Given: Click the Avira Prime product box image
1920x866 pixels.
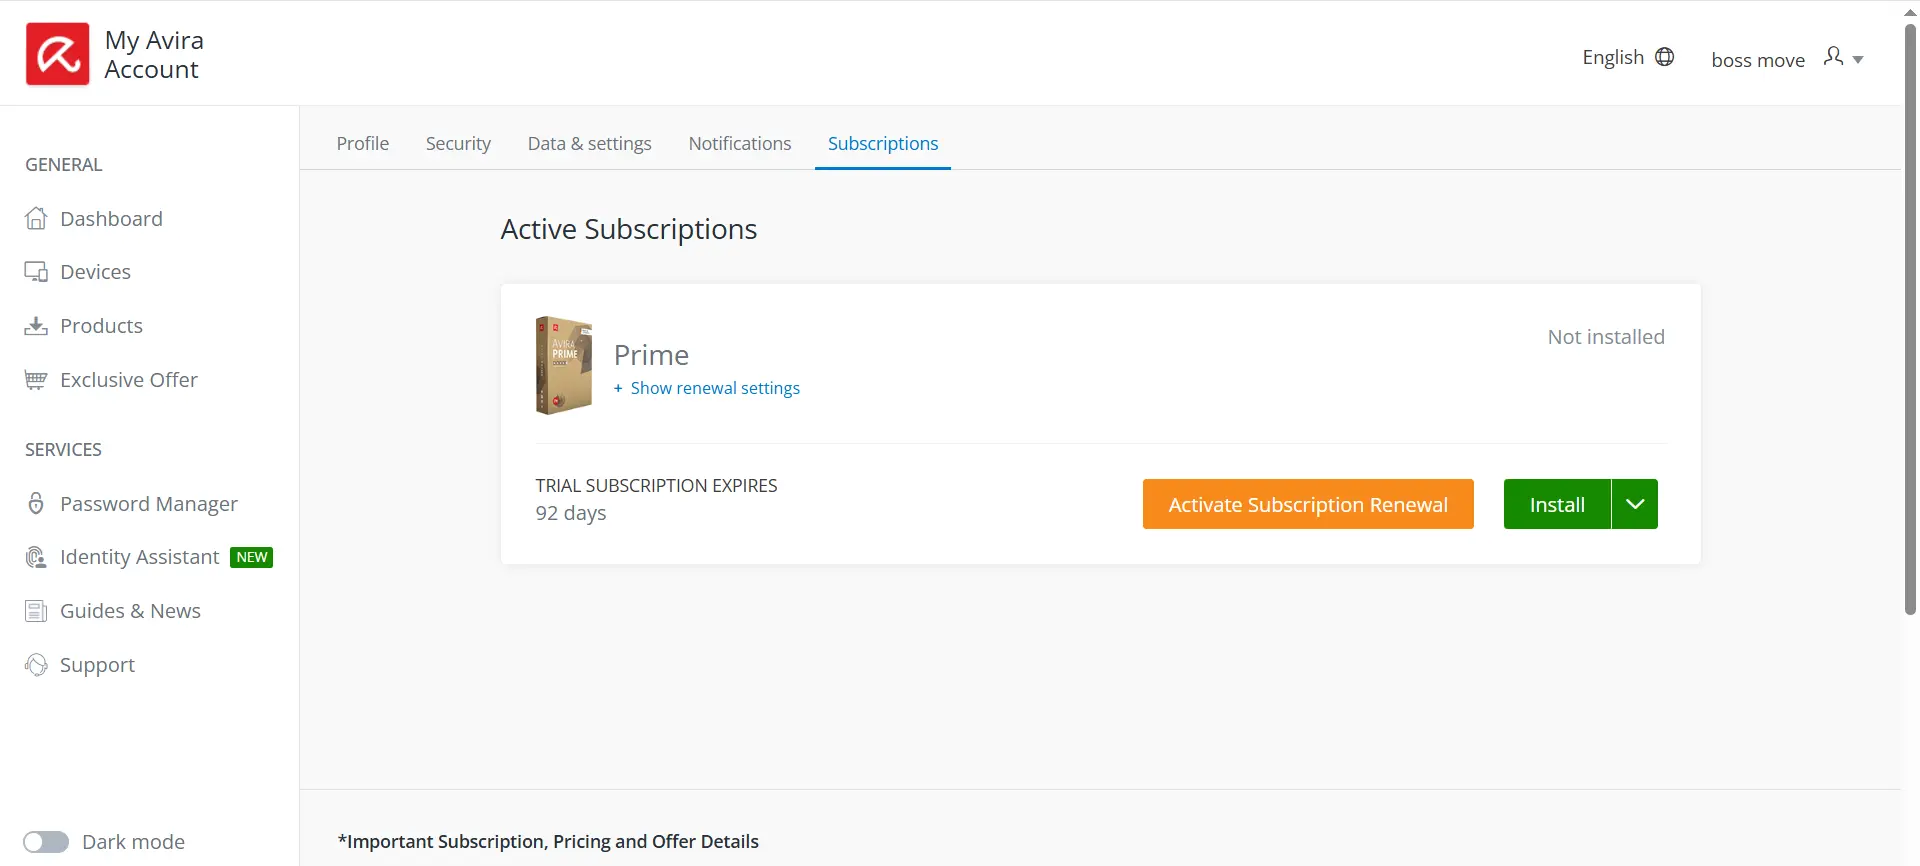Looking at the screenshot, I should pos(564,365).
